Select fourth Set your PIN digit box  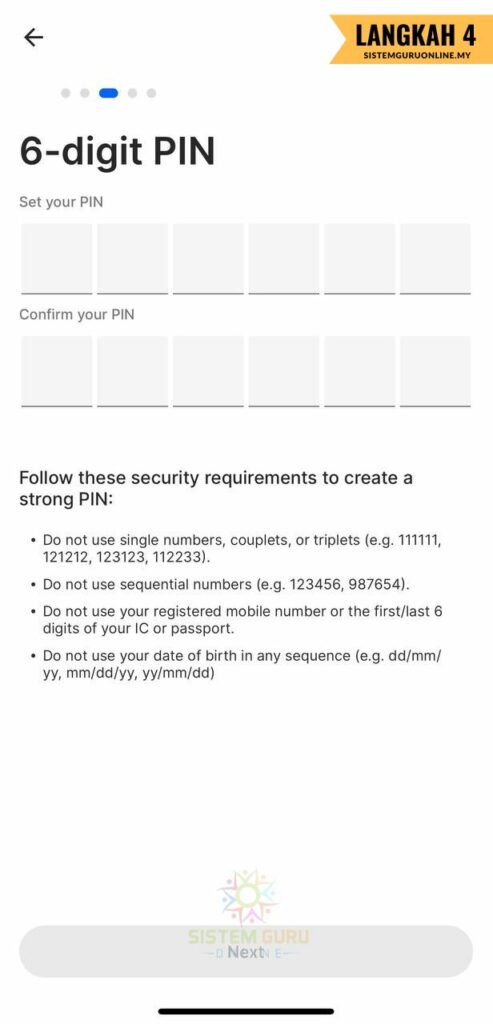tap(284, 259)
